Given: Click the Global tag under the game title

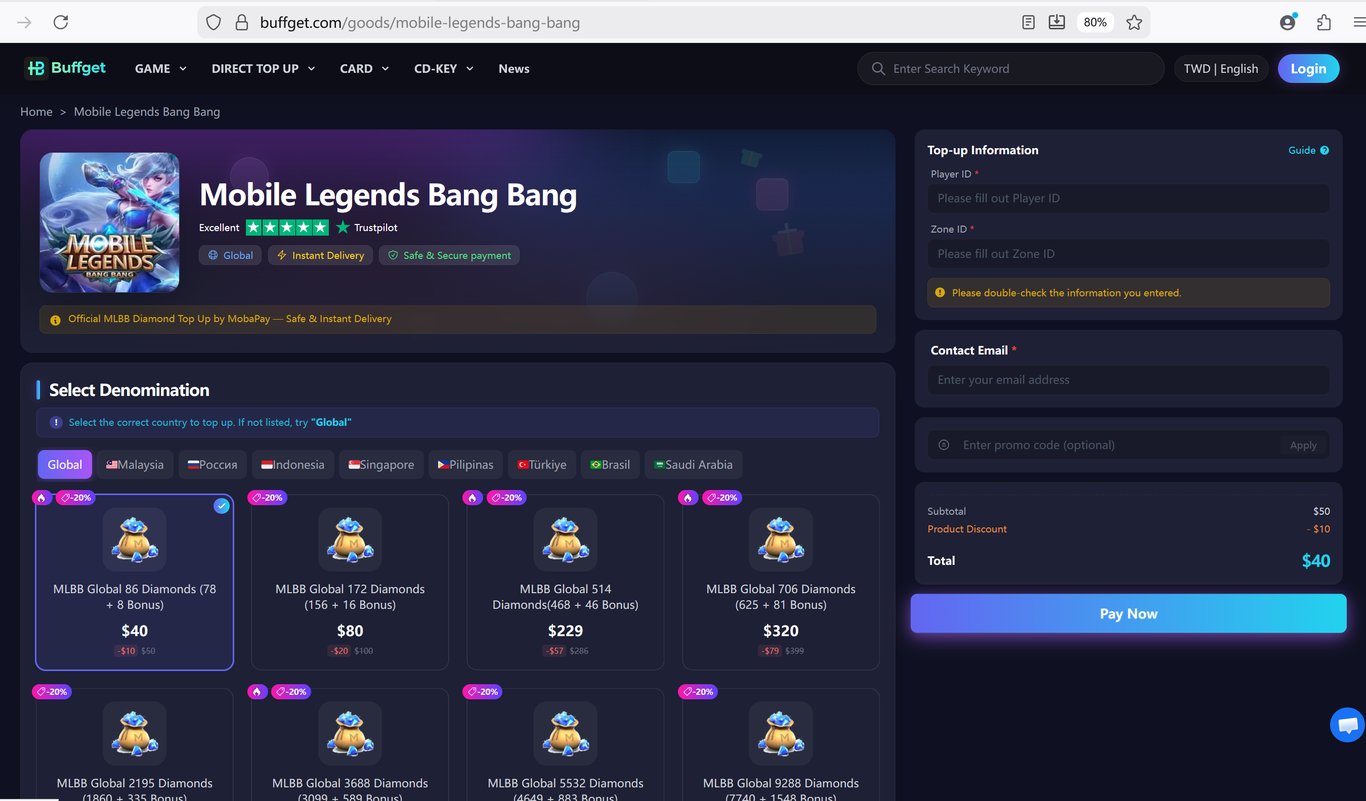Looking at the screenshot, I should point(230,255).
